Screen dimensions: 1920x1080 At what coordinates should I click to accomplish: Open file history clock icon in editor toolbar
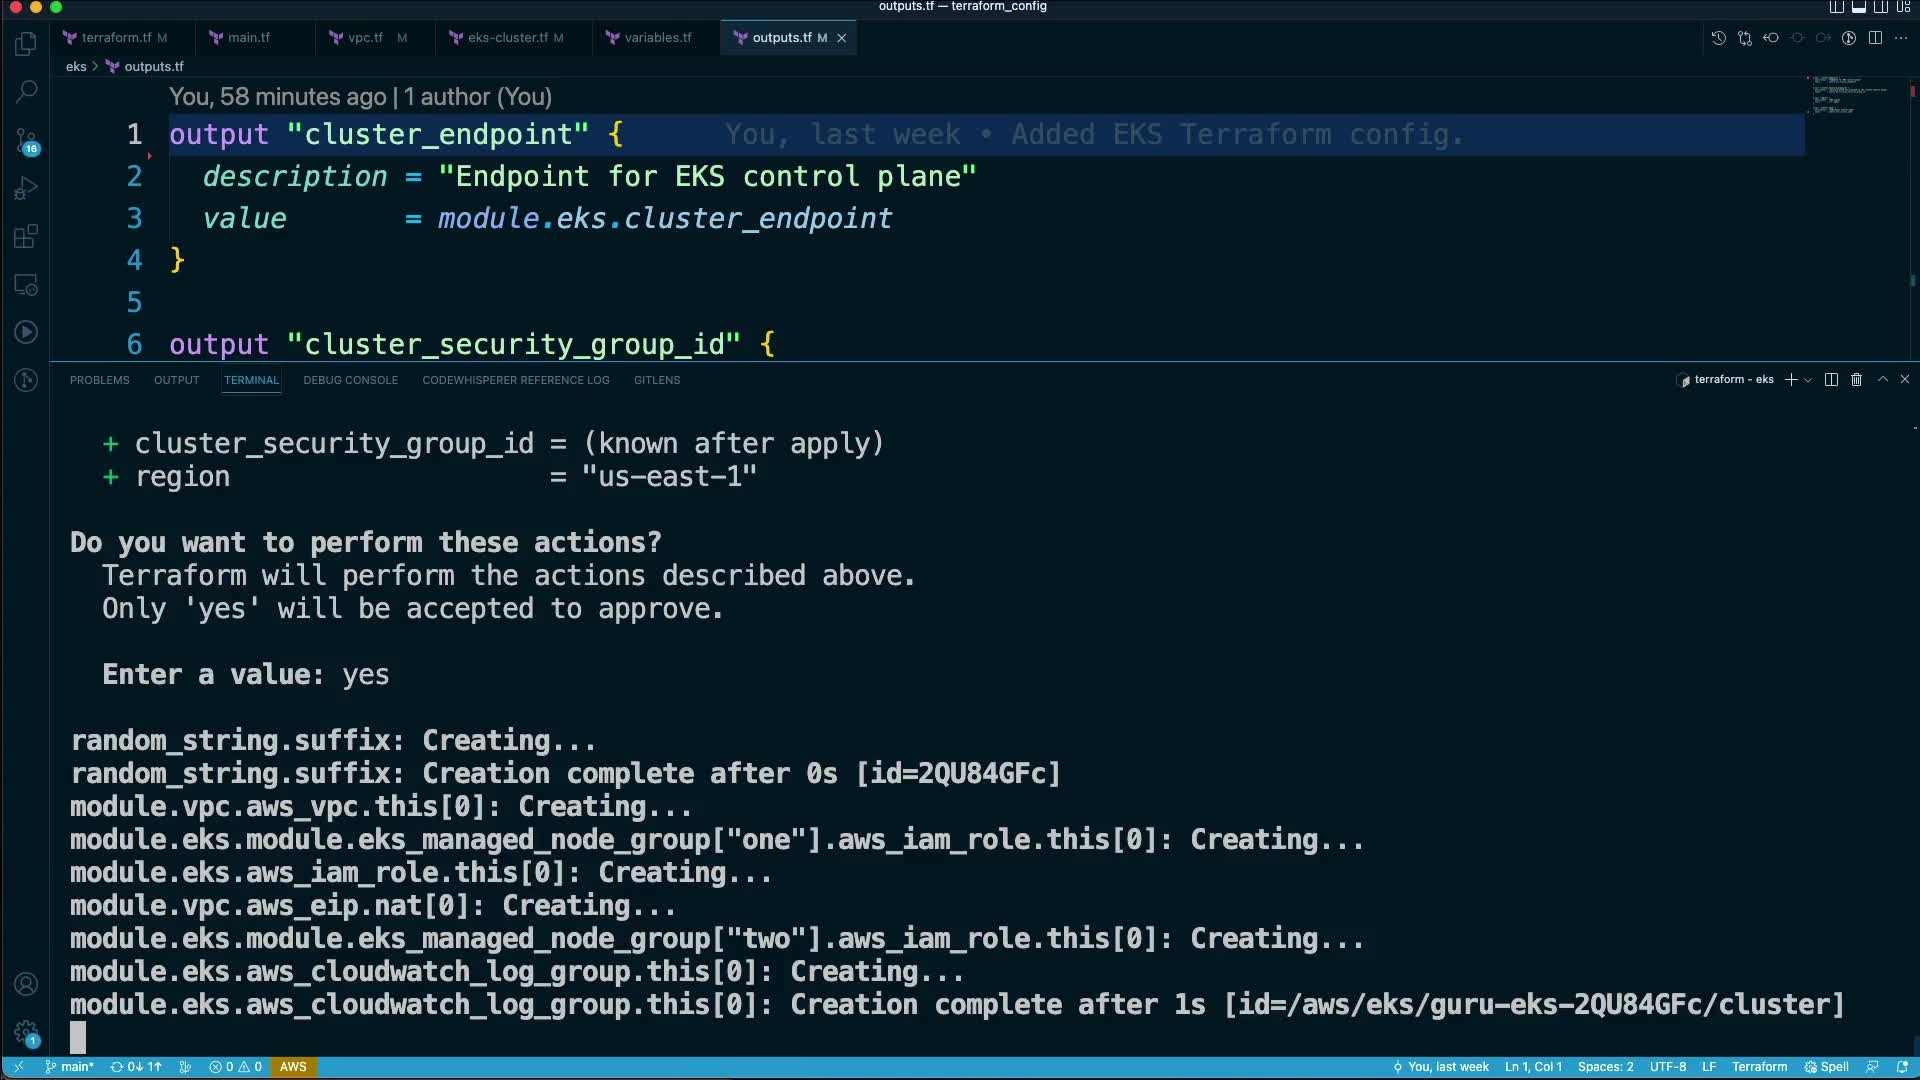1718,38
